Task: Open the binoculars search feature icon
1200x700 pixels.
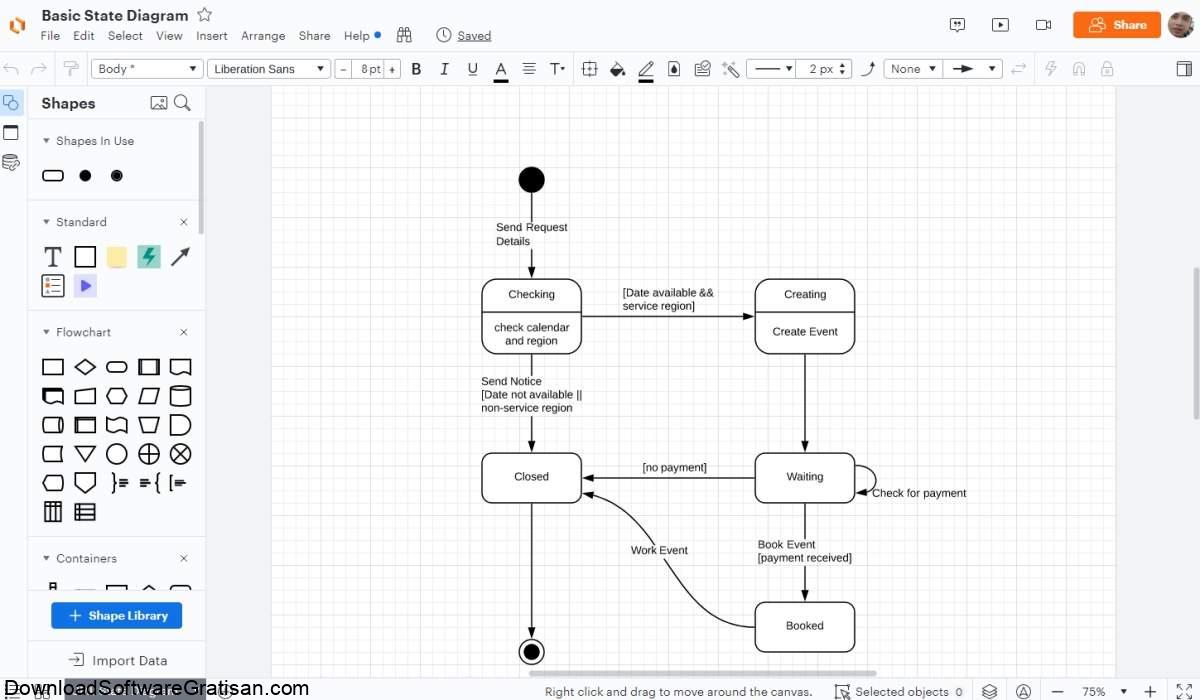Action: (x=404, y=35)
